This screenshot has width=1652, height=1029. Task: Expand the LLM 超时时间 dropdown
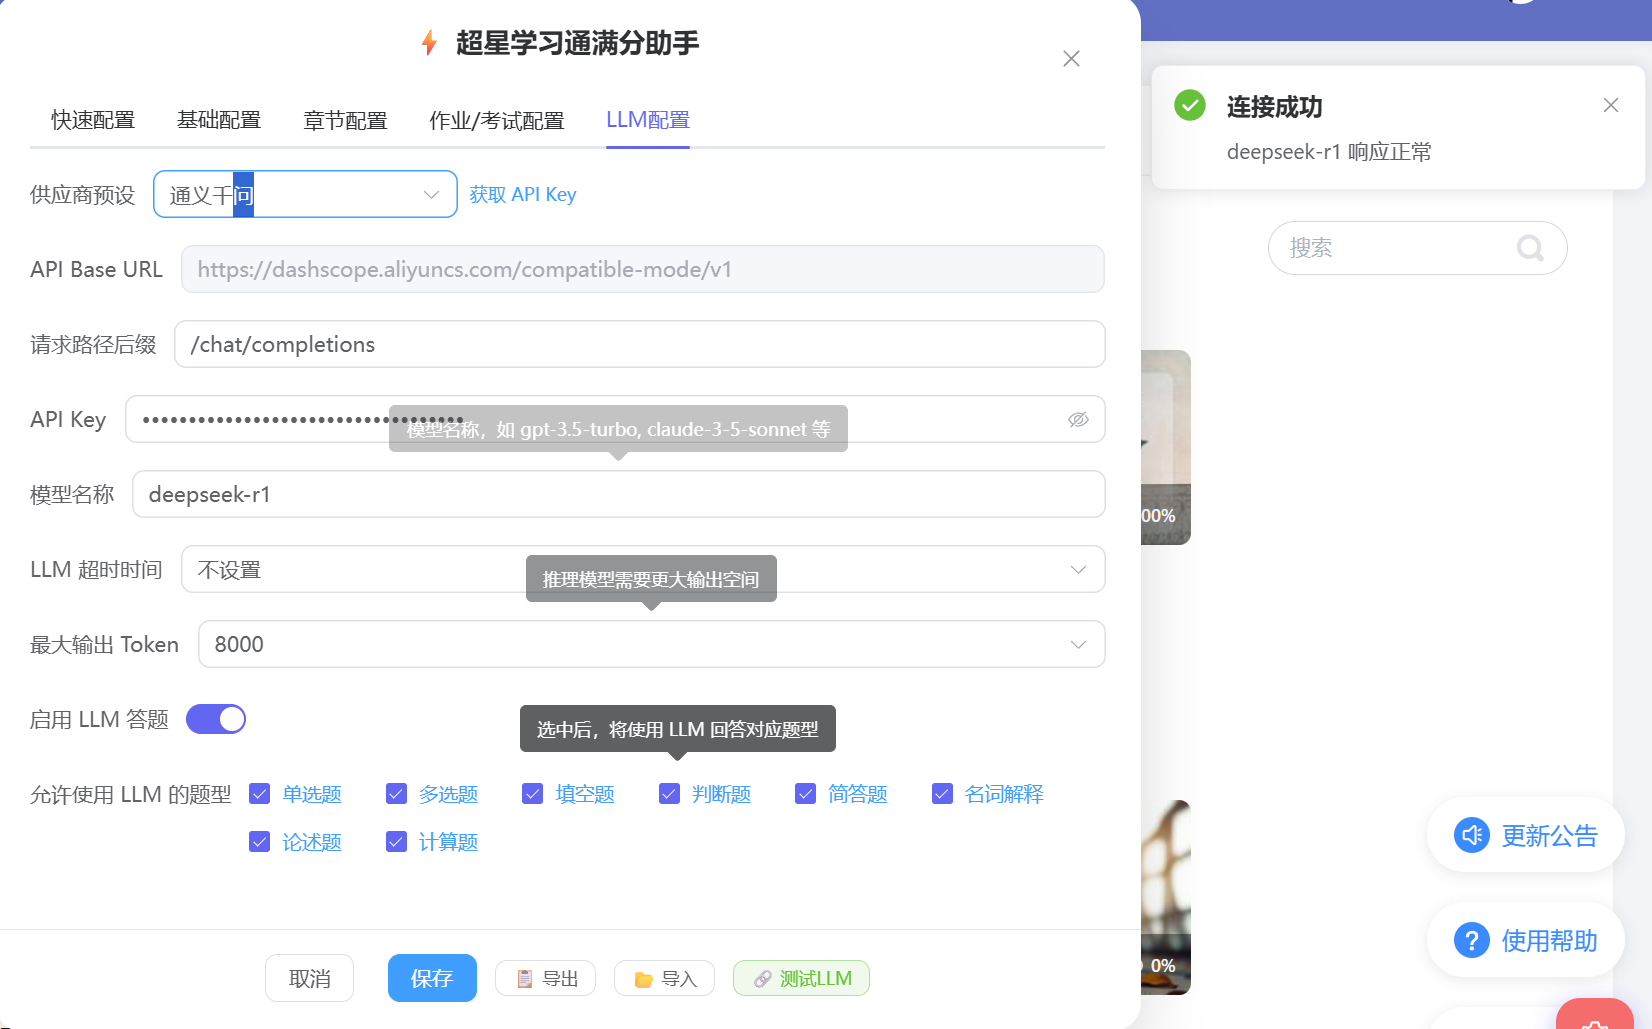coord(643,569)
